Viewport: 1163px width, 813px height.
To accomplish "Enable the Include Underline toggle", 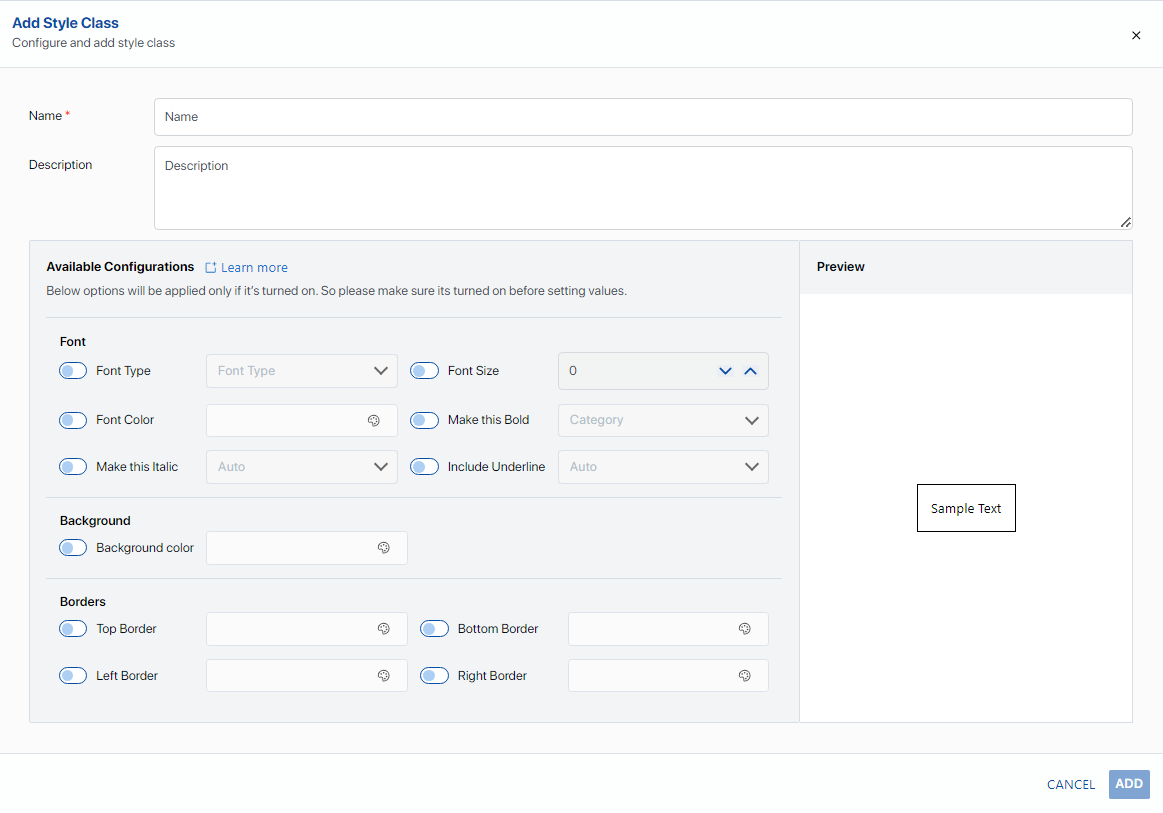I will pos(424,467).
